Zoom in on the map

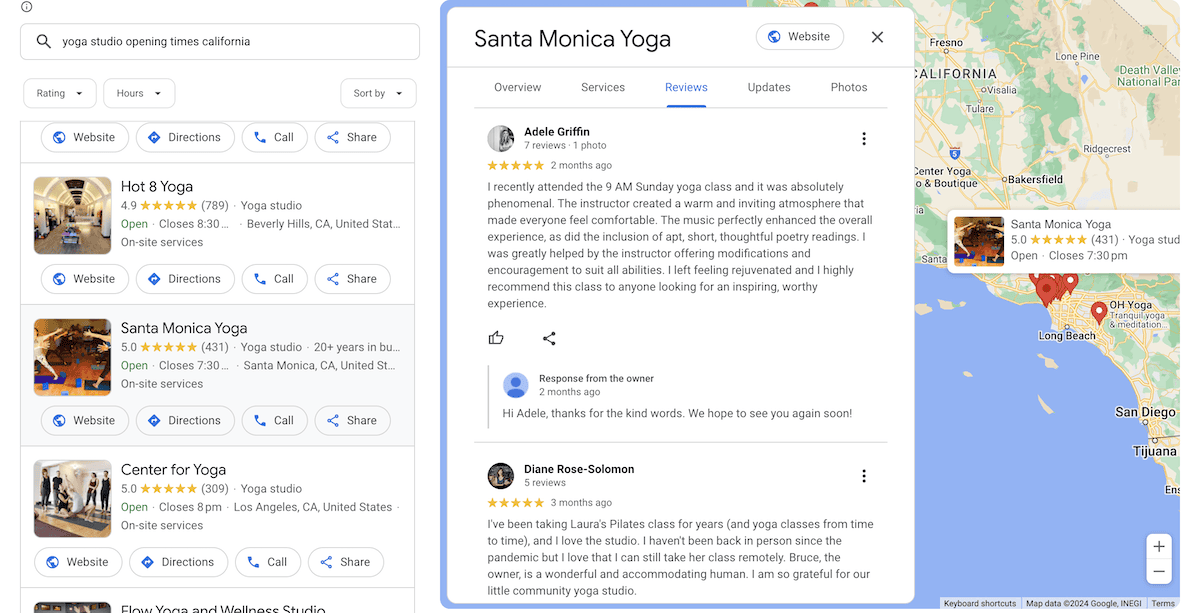click(x=1159, y=547)
